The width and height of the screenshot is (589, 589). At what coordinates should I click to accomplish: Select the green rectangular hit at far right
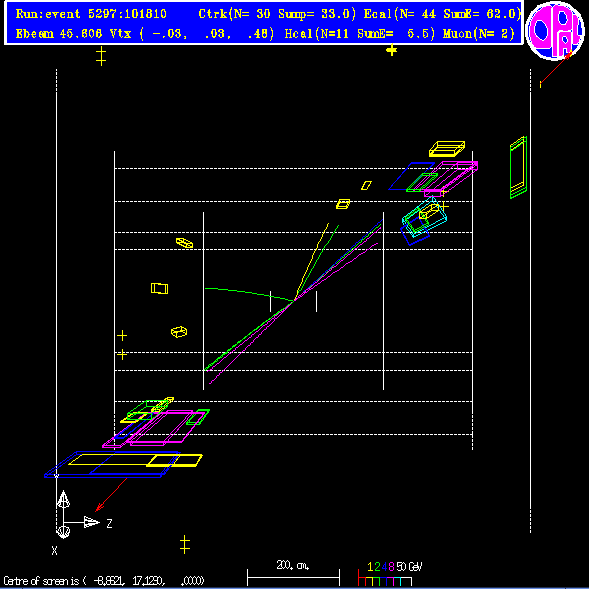point(518,168)
